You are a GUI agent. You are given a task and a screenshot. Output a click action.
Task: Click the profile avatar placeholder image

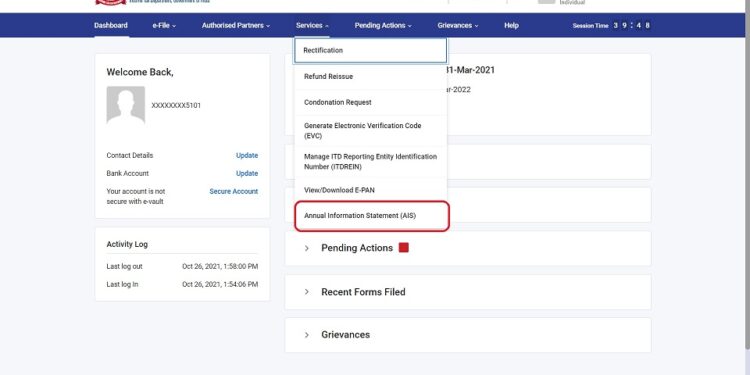click(x=126, y=106)
